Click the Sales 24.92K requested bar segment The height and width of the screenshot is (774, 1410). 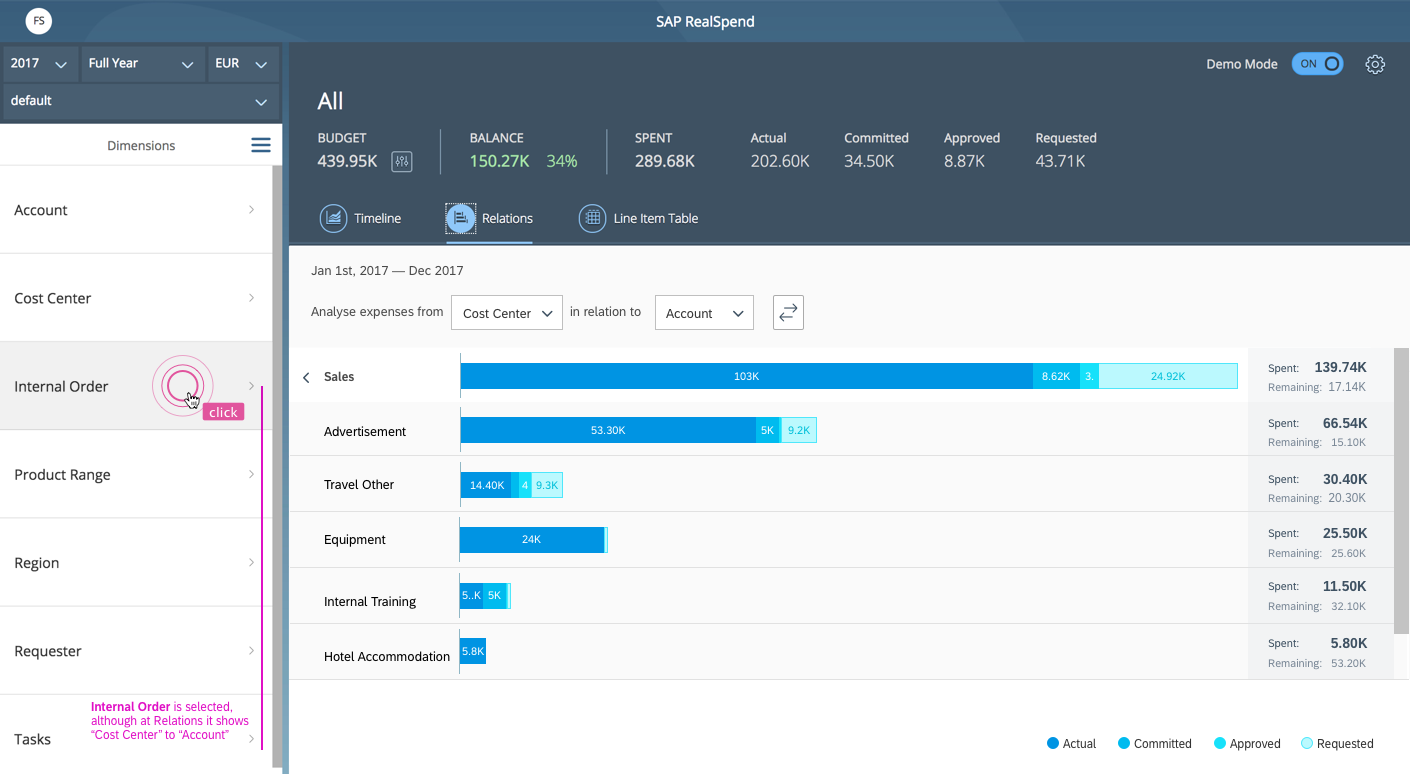click(x=1168, y=376)
